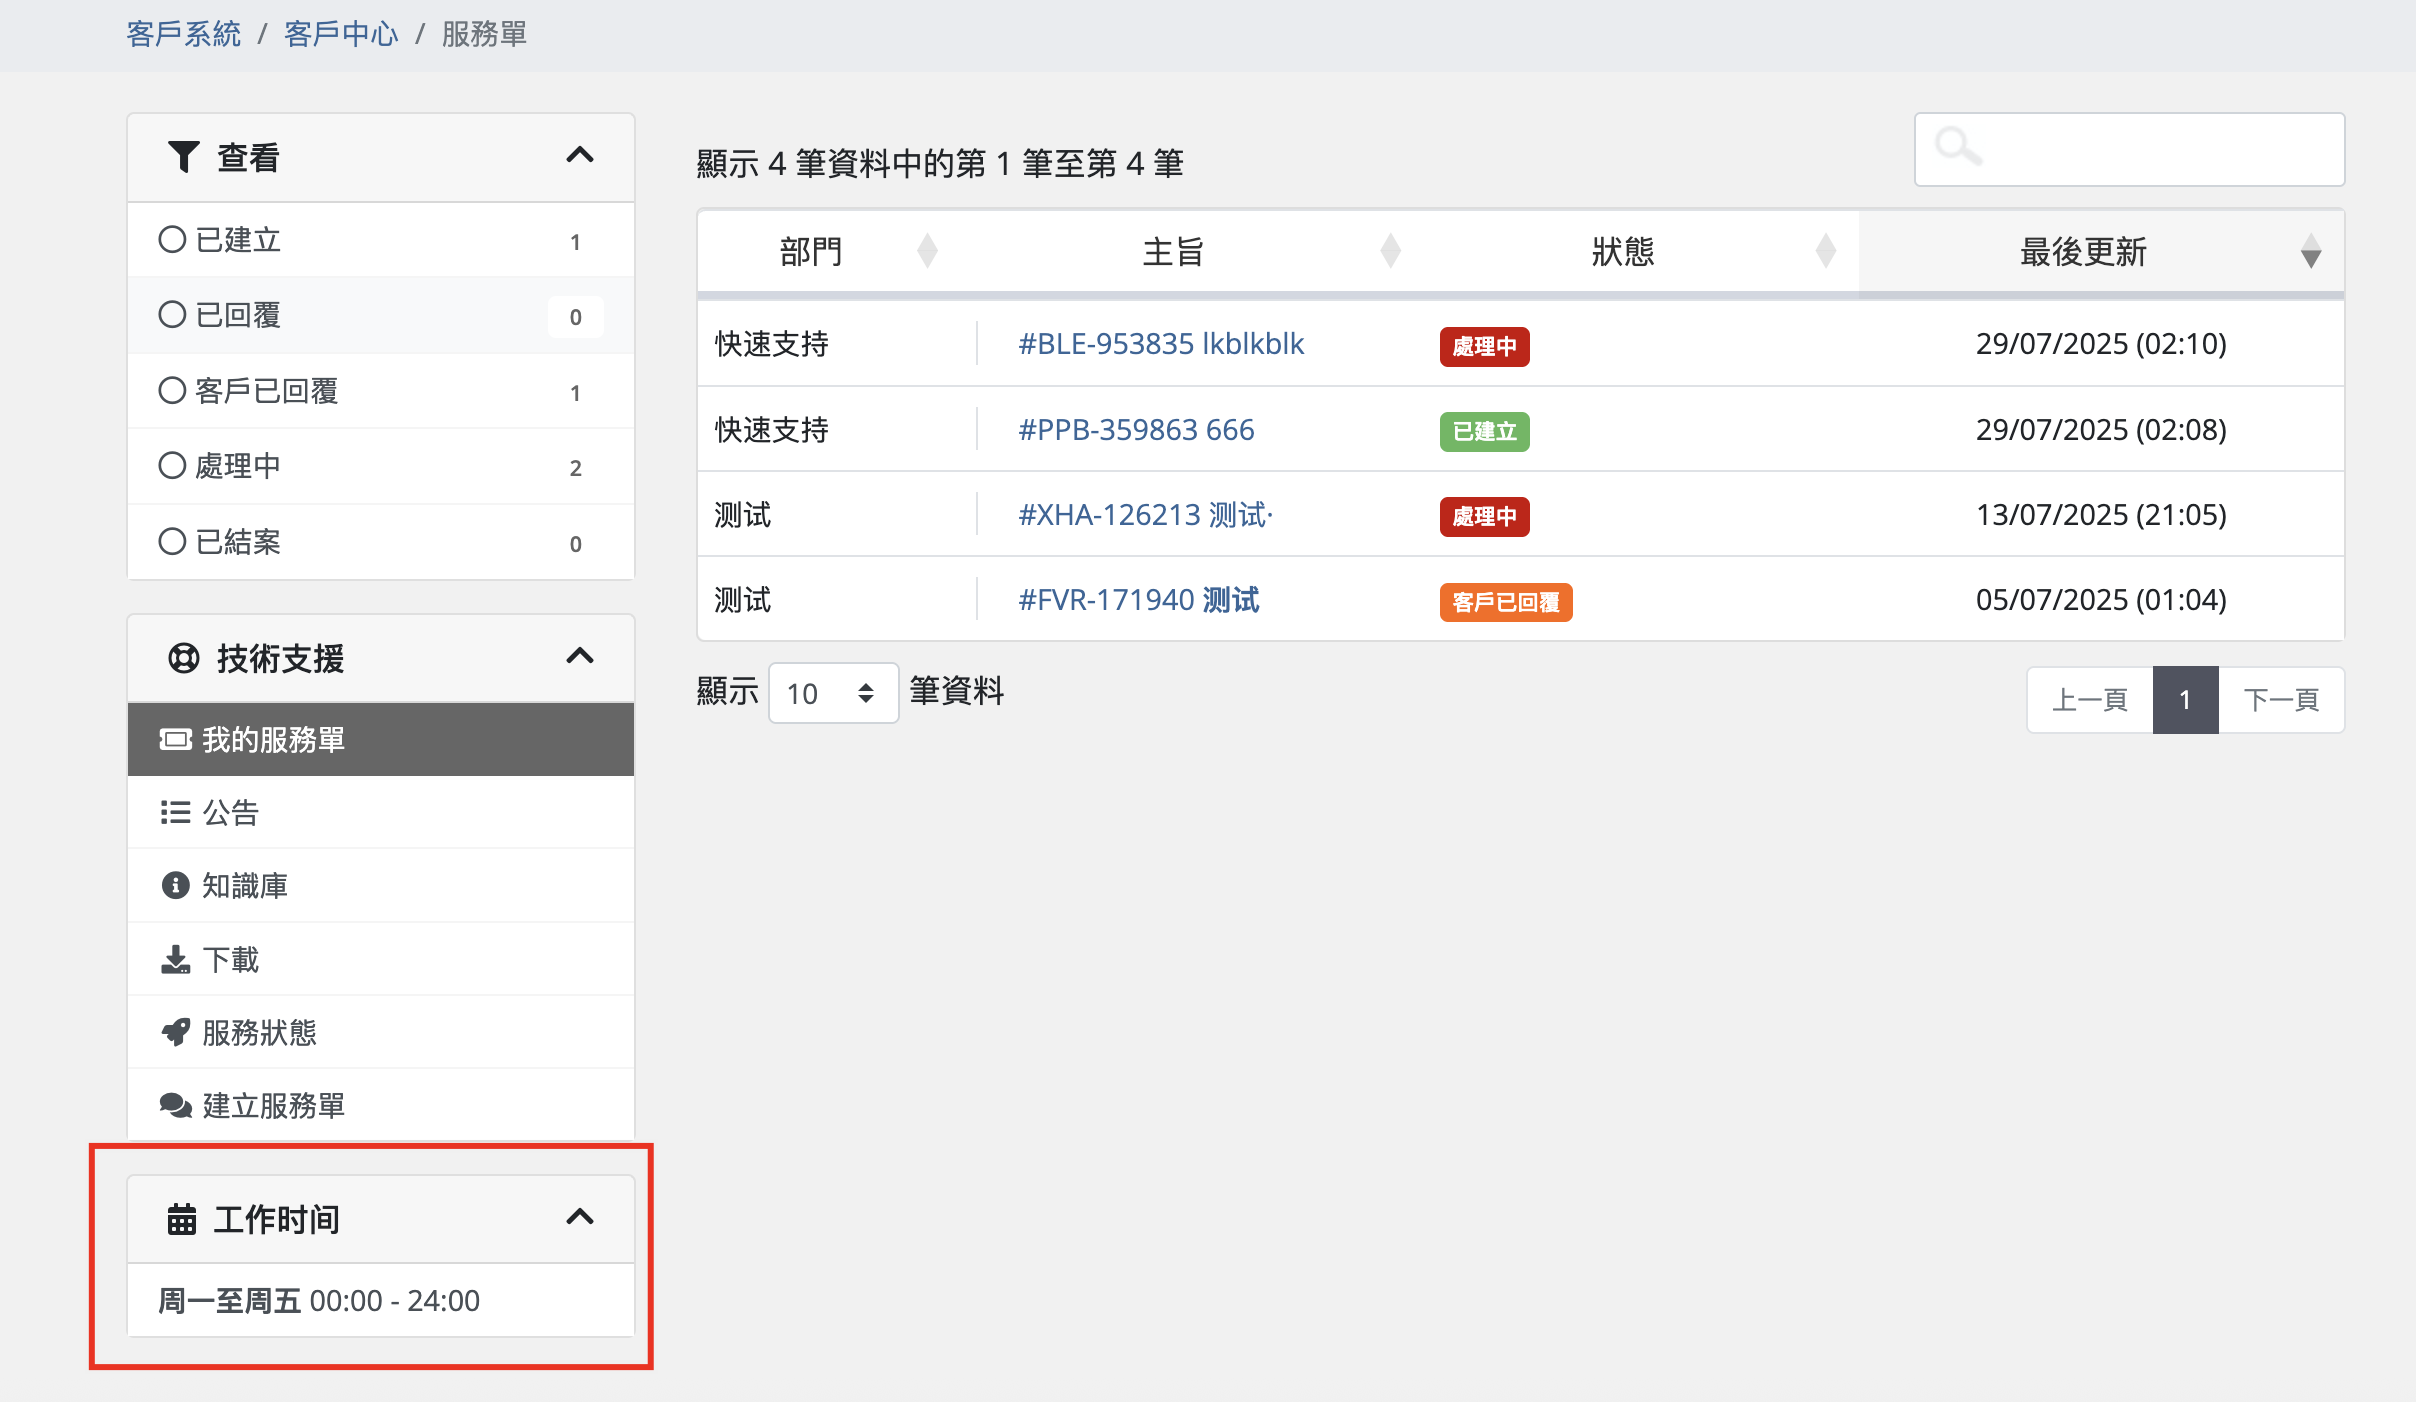2416x1402 pixels.
Task: Collapse the 查看 panel with its chevron
Action: 580,155
